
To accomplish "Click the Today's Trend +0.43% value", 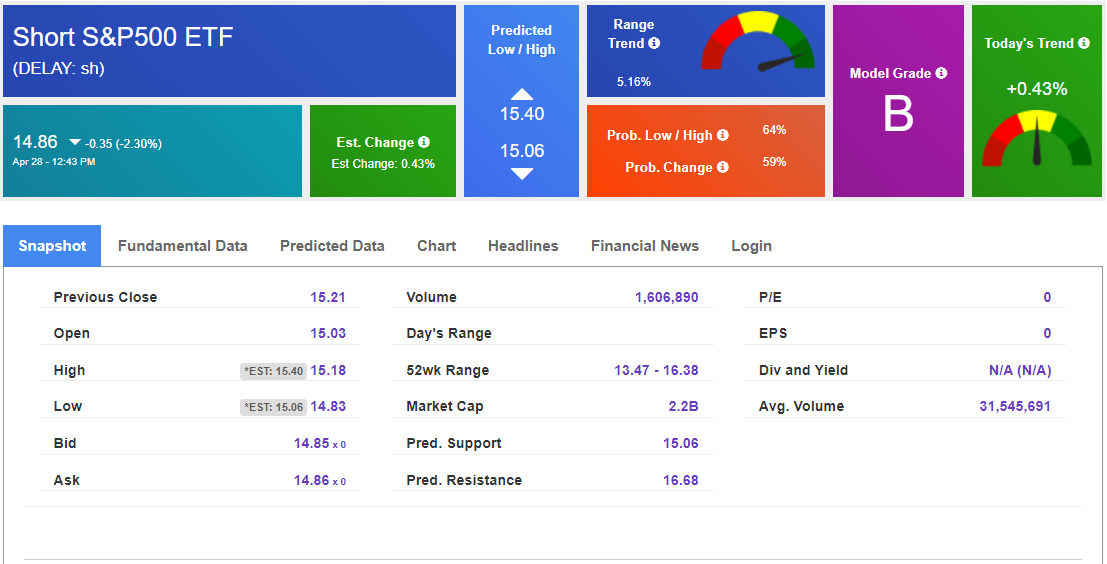I will click(1036, 89).
